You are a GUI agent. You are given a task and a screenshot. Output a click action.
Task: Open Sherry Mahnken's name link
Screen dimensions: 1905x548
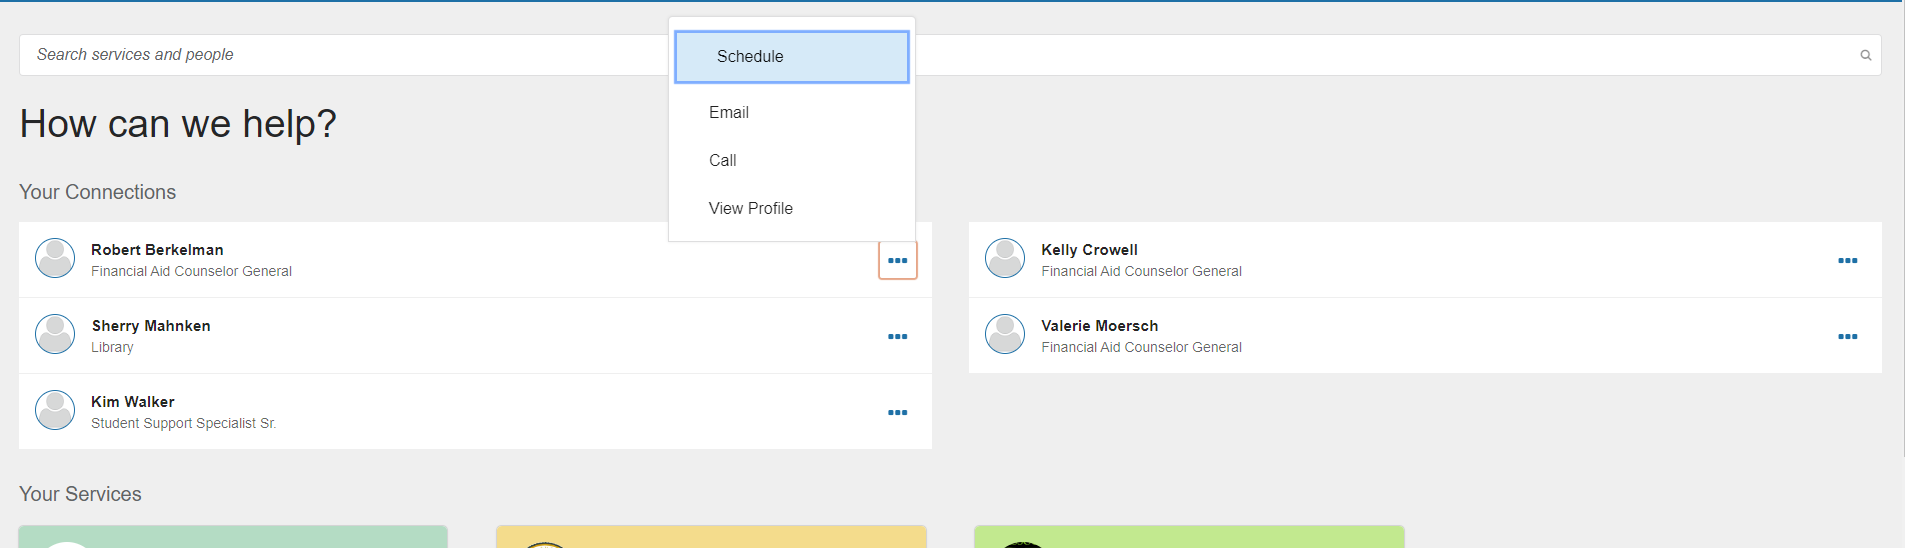click(x=151, y=326)
